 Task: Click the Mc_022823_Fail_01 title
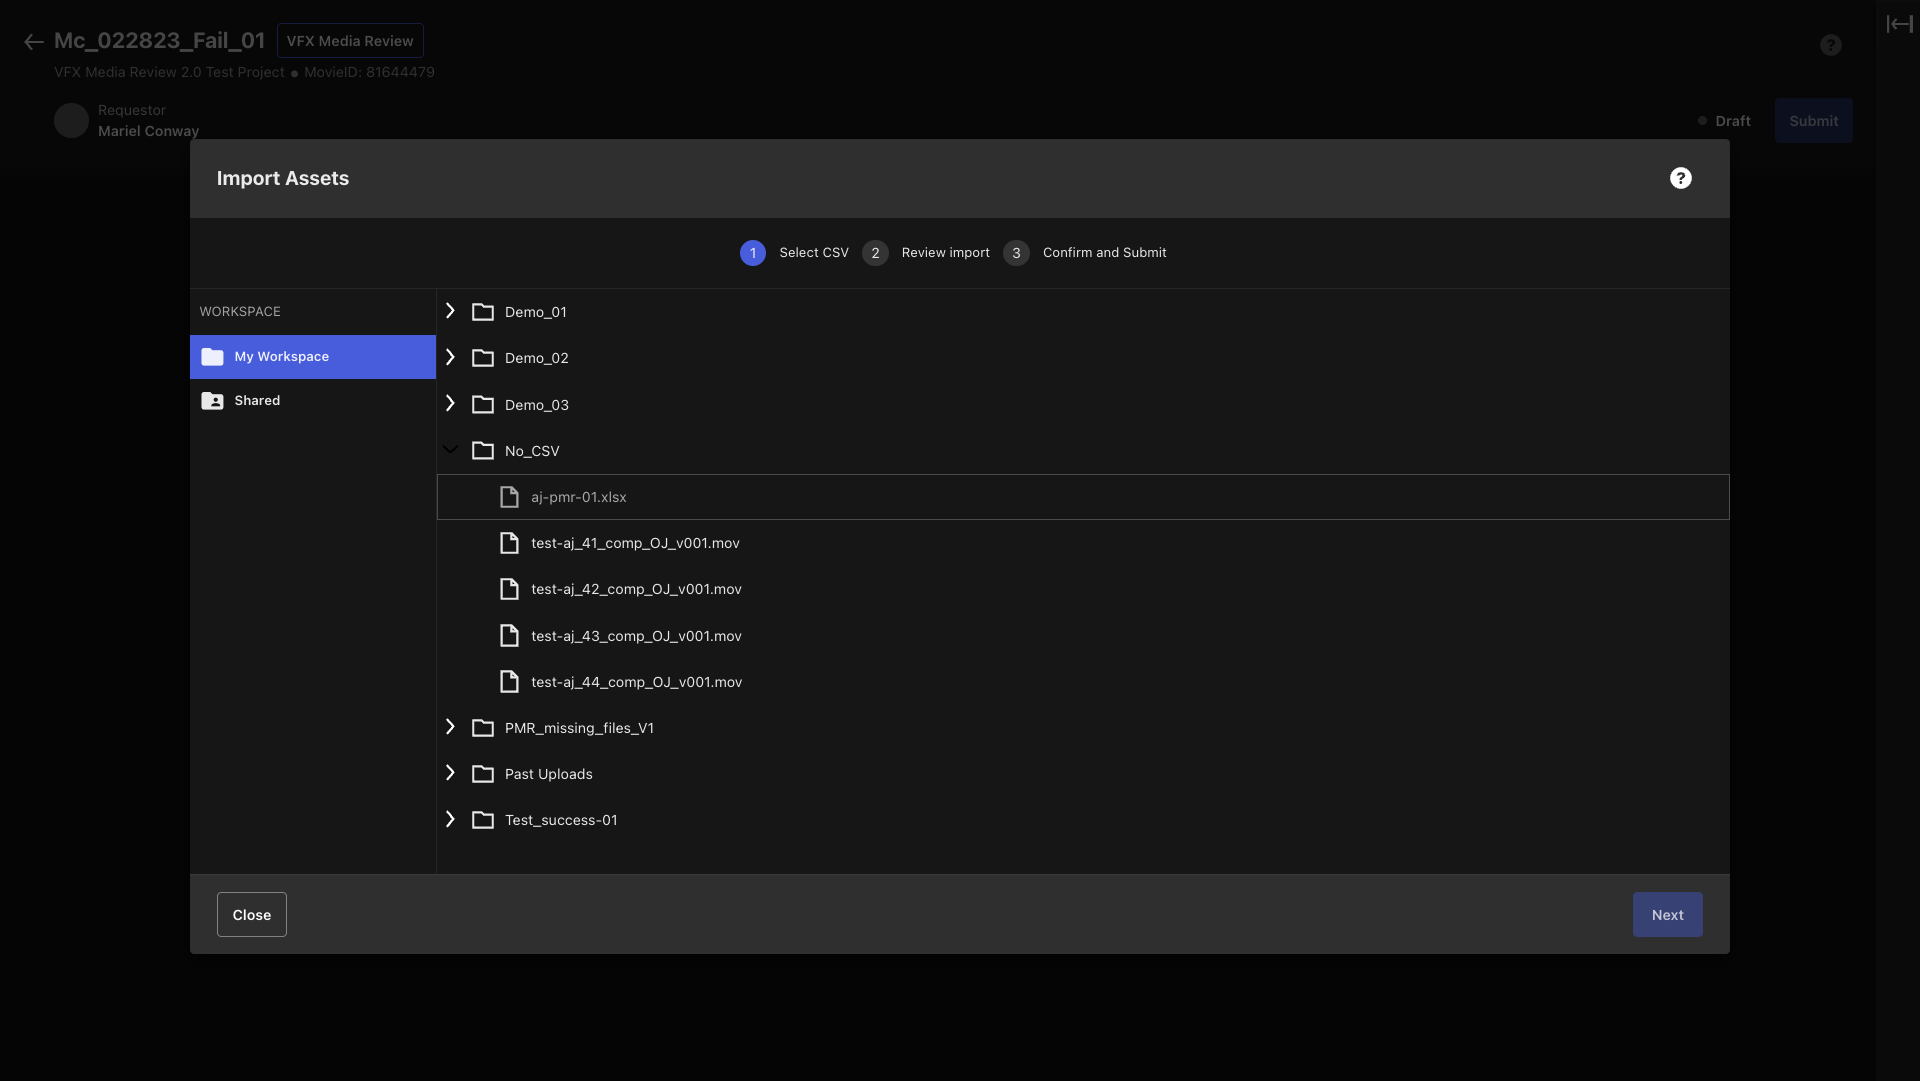click(159, 41)
